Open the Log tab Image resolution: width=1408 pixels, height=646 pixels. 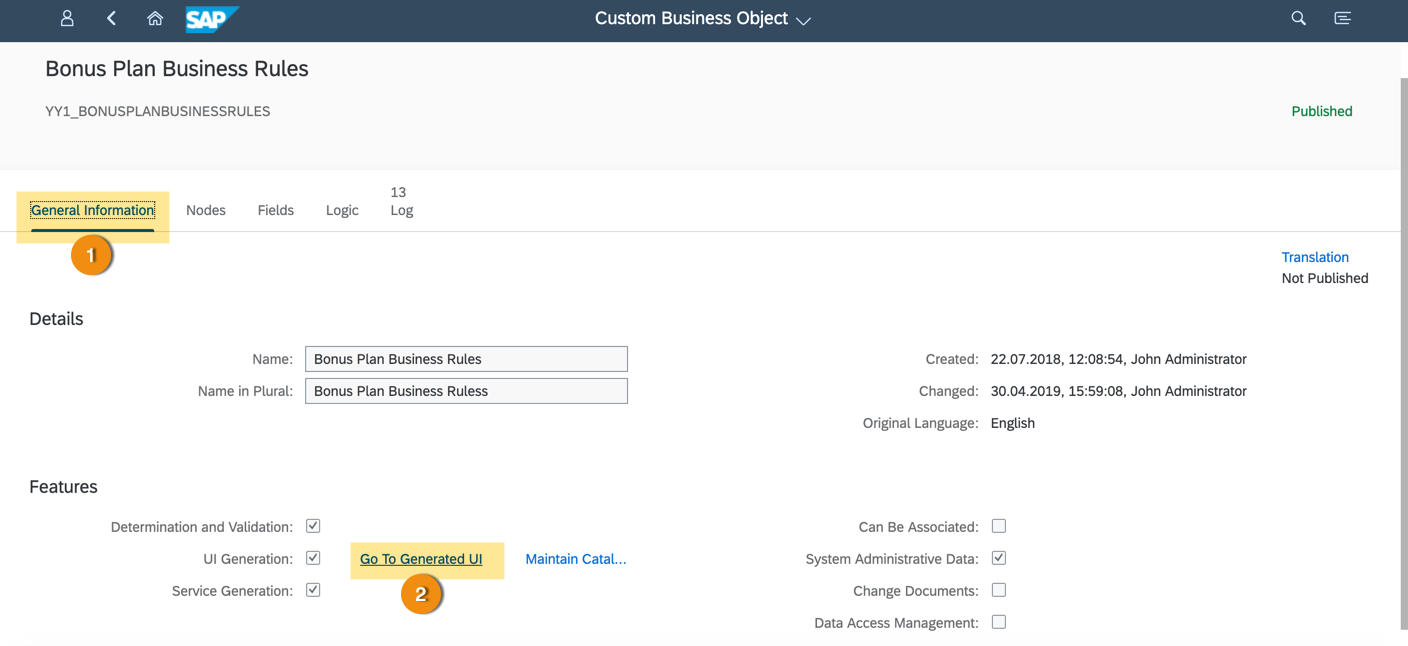401,201
